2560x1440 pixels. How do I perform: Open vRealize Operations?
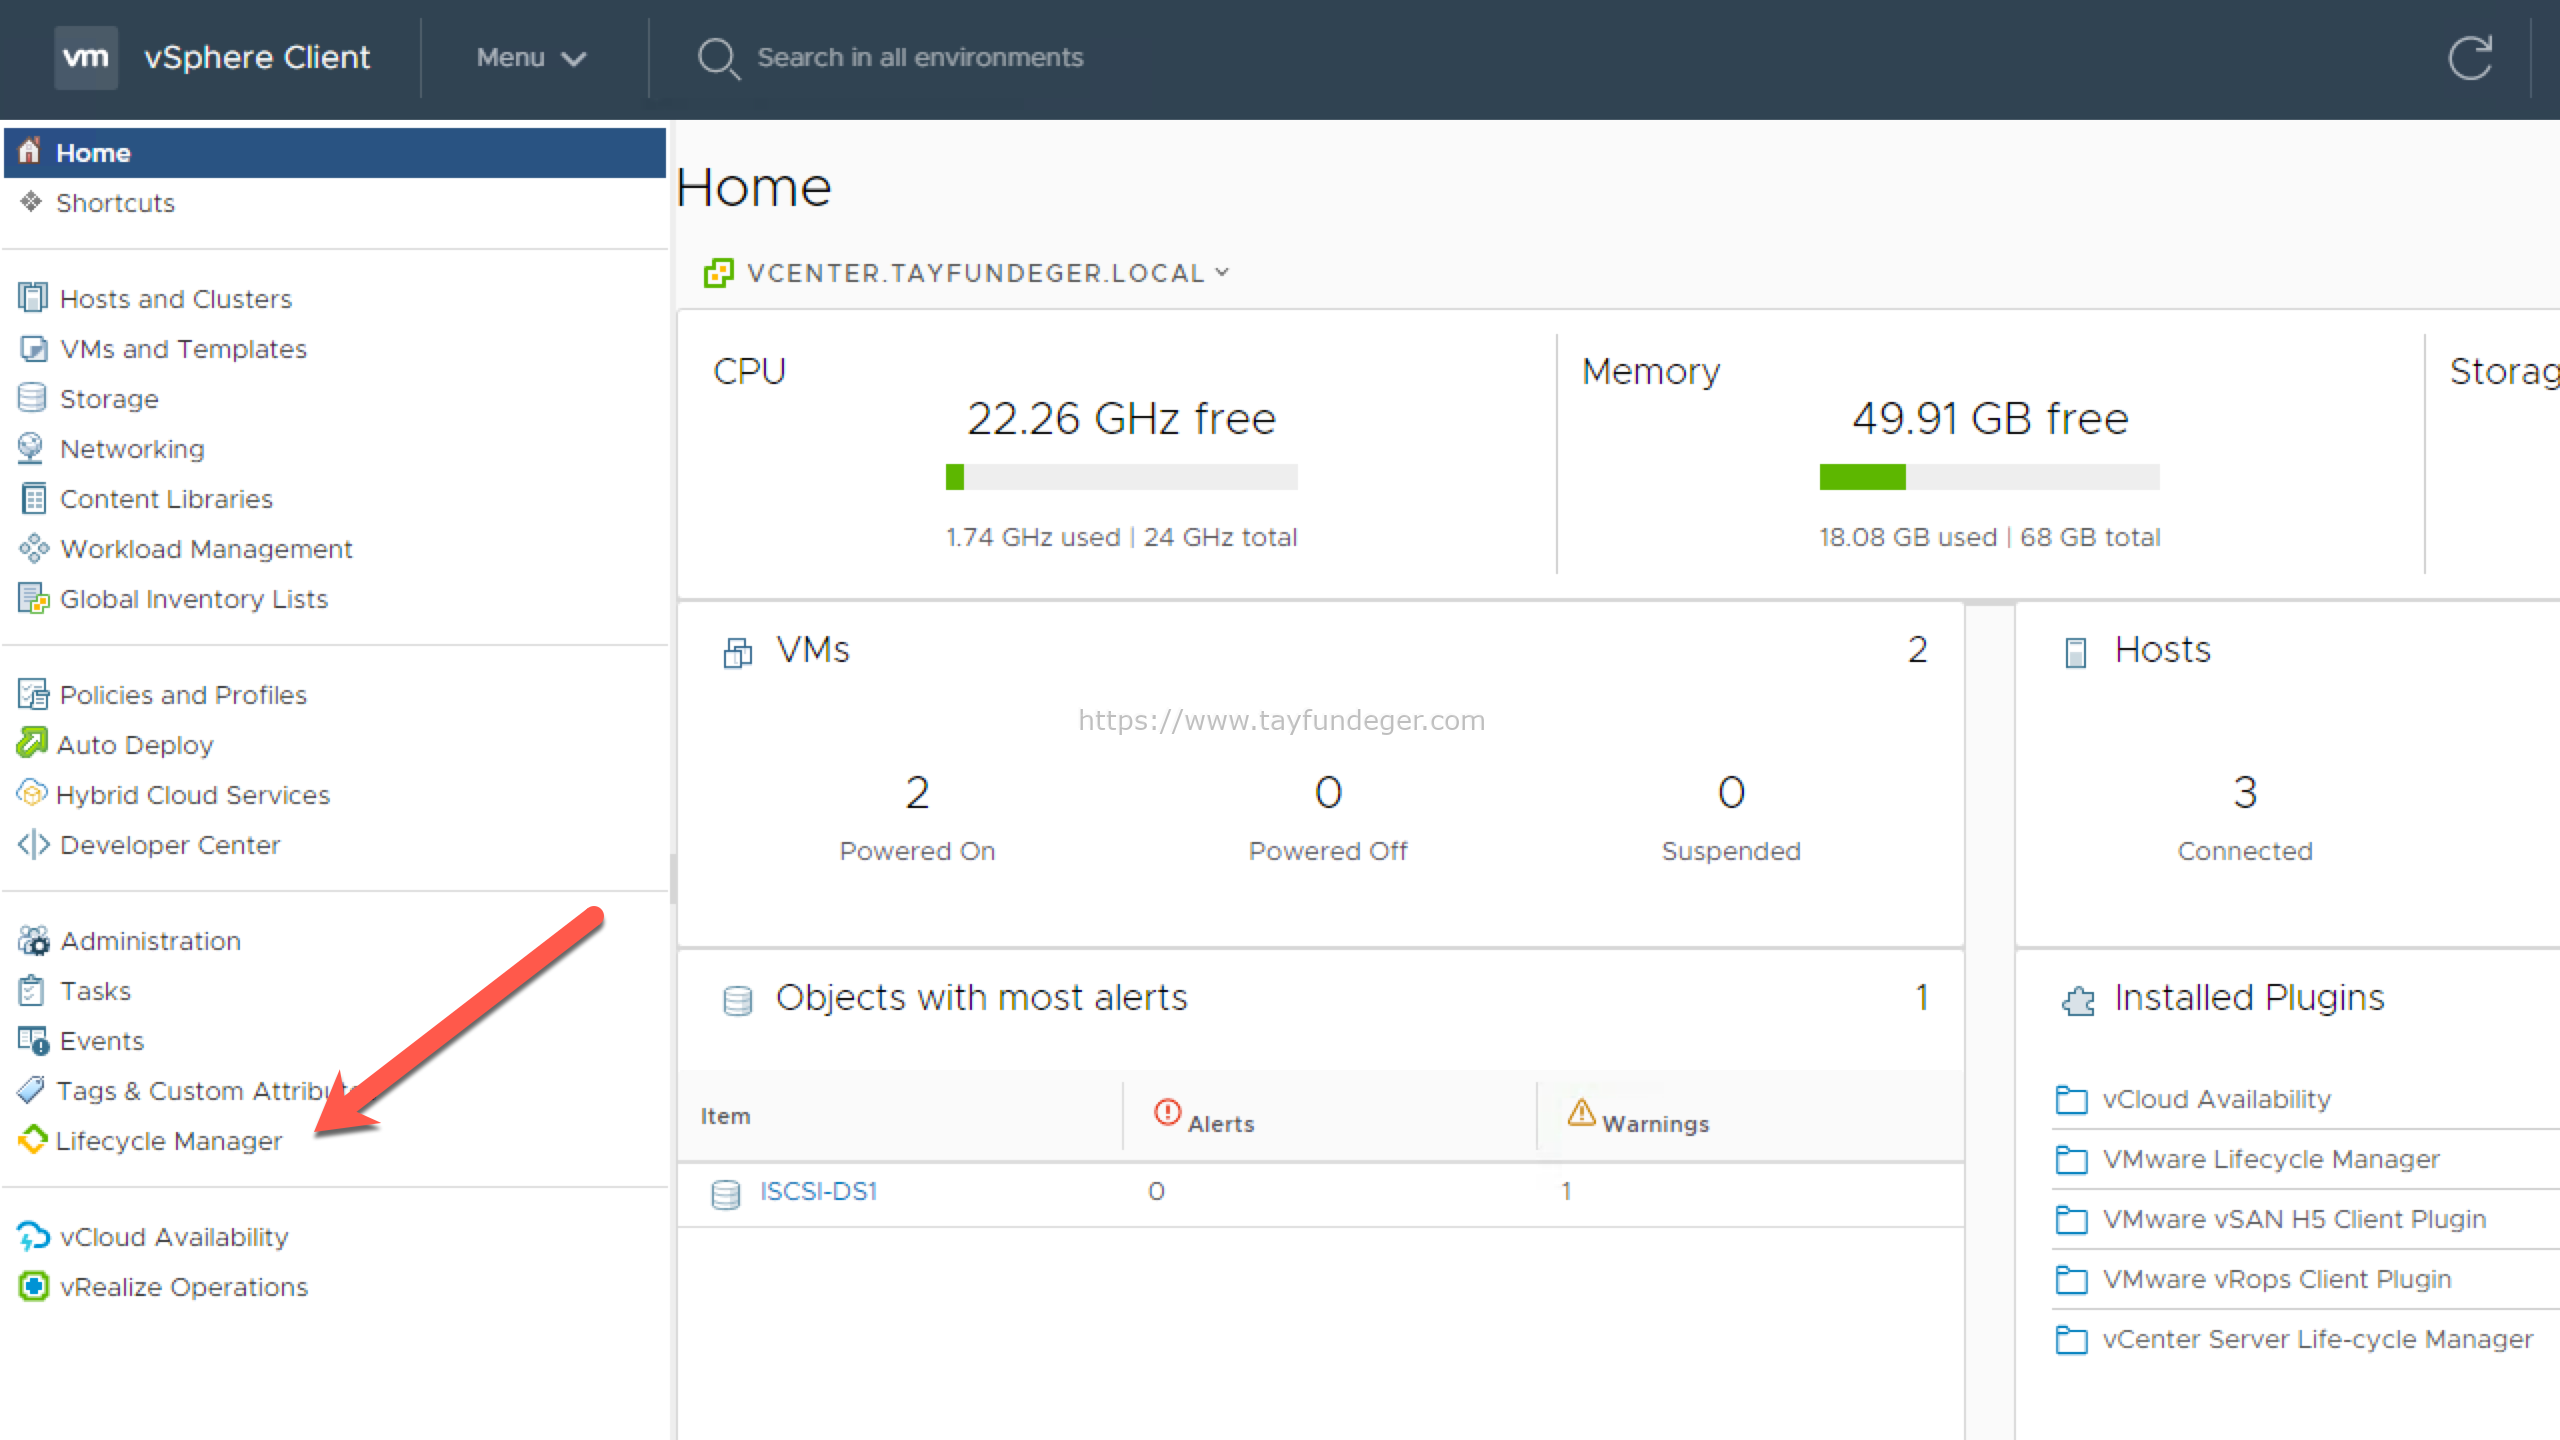184,1287
